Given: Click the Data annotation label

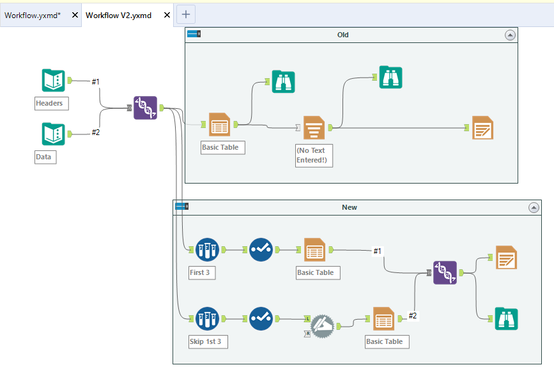Looking at the screenshot, I should click(x=45, y=157).
